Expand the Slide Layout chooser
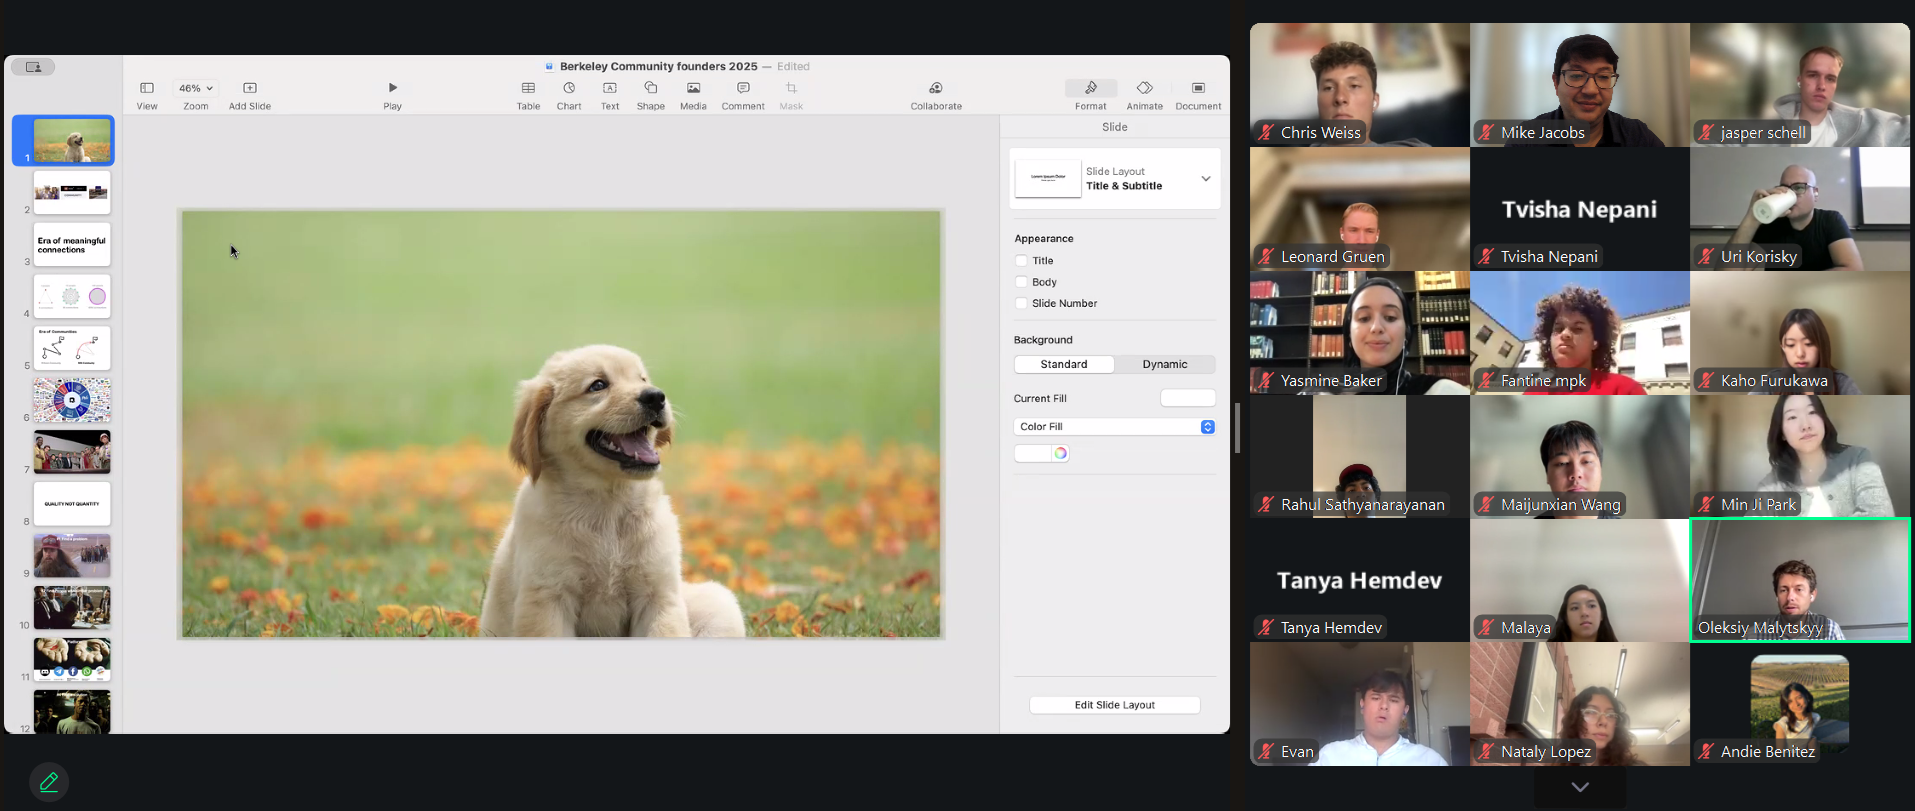 tap(1115, 179)
